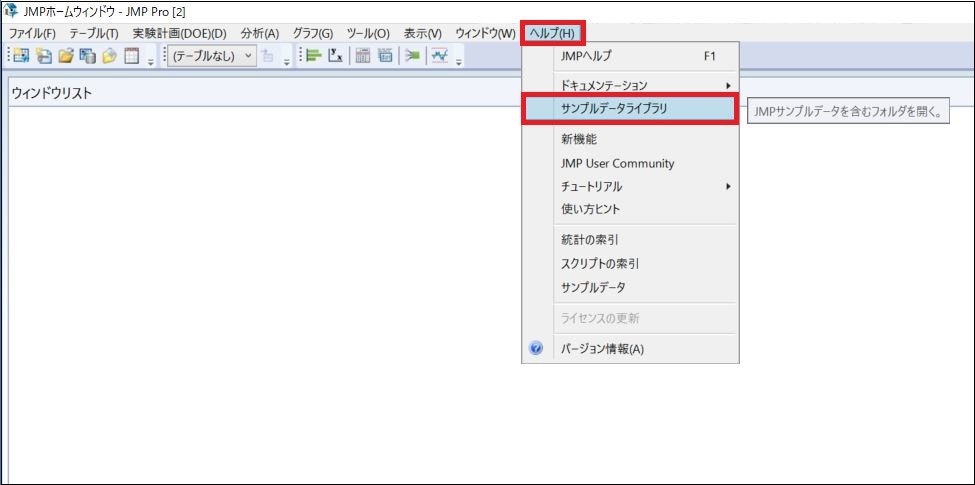Select JMPヘルプ from the help menu
975x485 pixels.
pos(630,56)
